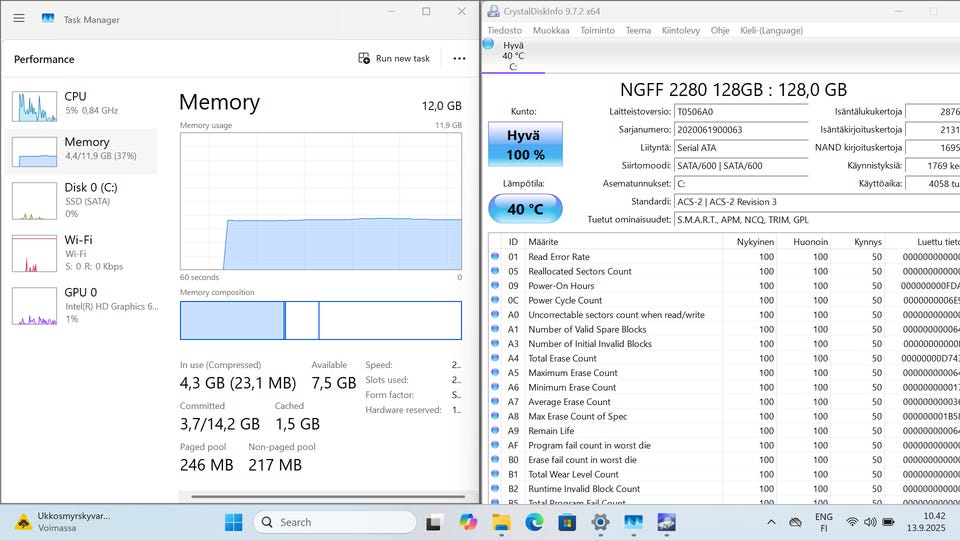Click the Nykyinen column header
960x540 pixels.
(x=751, y=241)
